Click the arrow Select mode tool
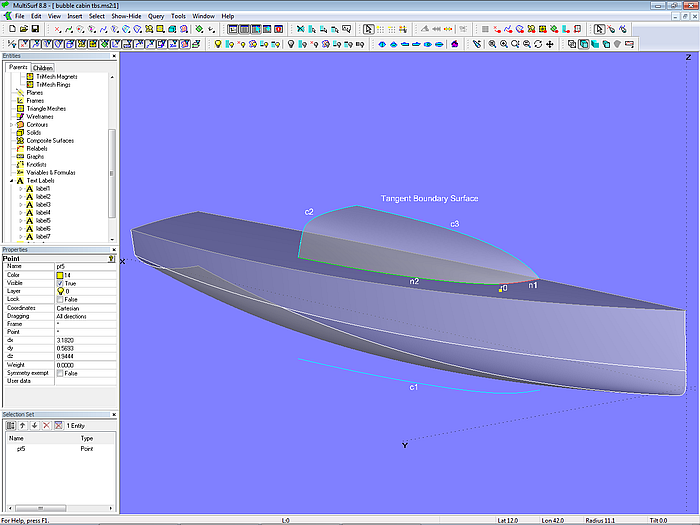The width and height of the screenshot is (700, 525). 368,30
